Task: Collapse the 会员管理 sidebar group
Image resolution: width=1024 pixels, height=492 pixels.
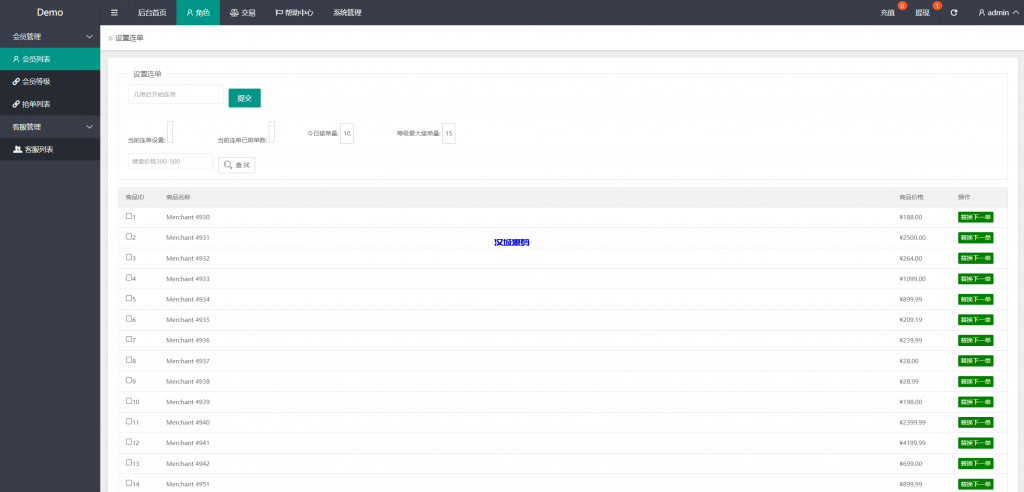Action: [x=89, y=36]
